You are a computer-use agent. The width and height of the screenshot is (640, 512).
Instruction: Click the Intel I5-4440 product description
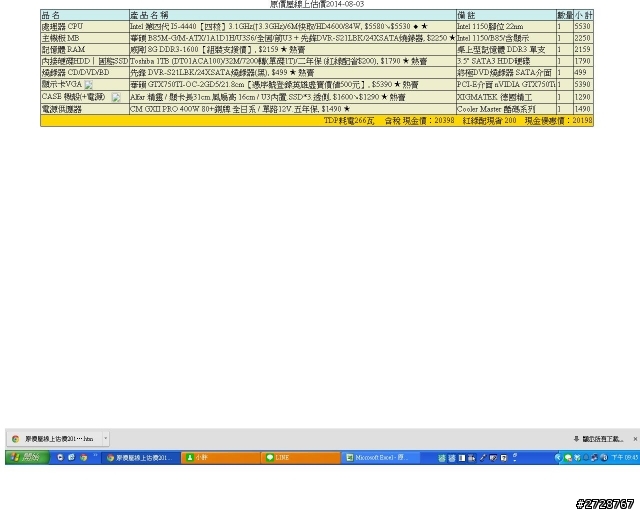pos(279,27)
